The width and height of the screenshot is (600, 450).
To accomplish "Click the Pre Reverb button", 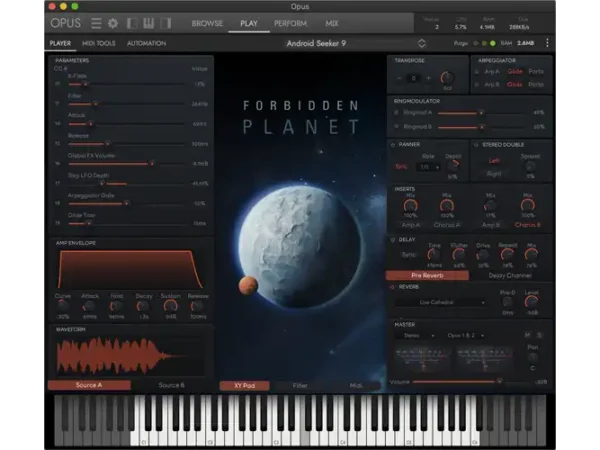I will pos(427,276).
